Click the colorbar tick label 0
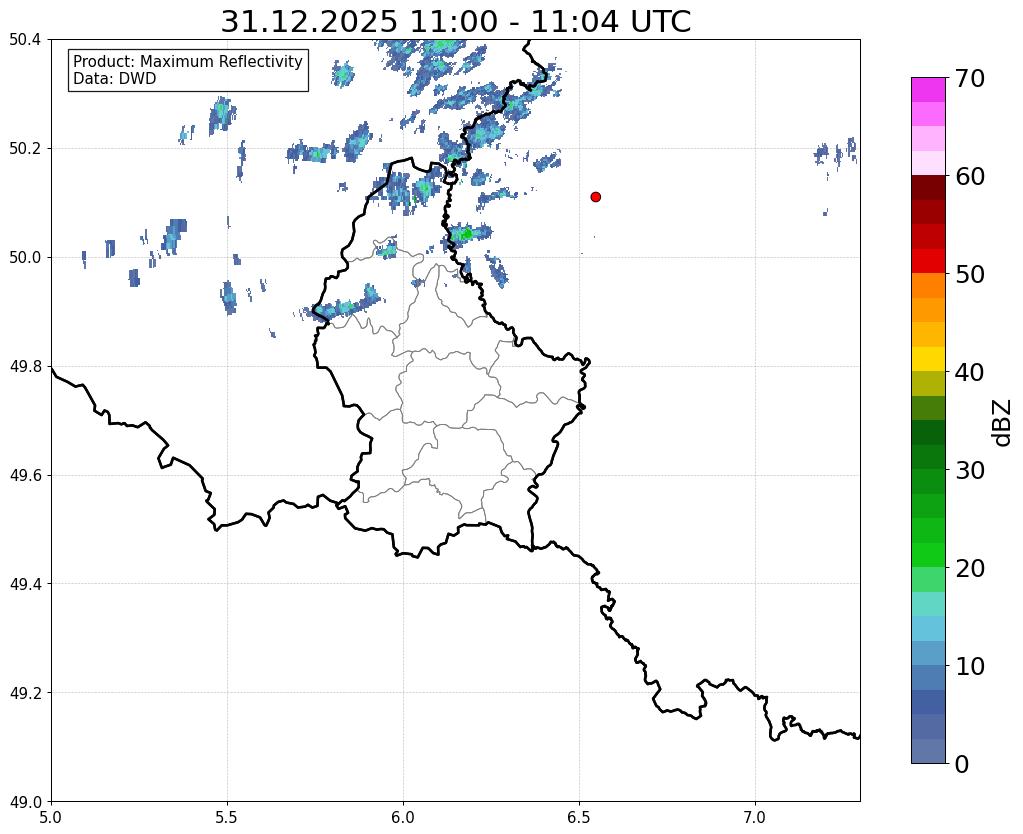1023x834 pixels. (962, 764)
